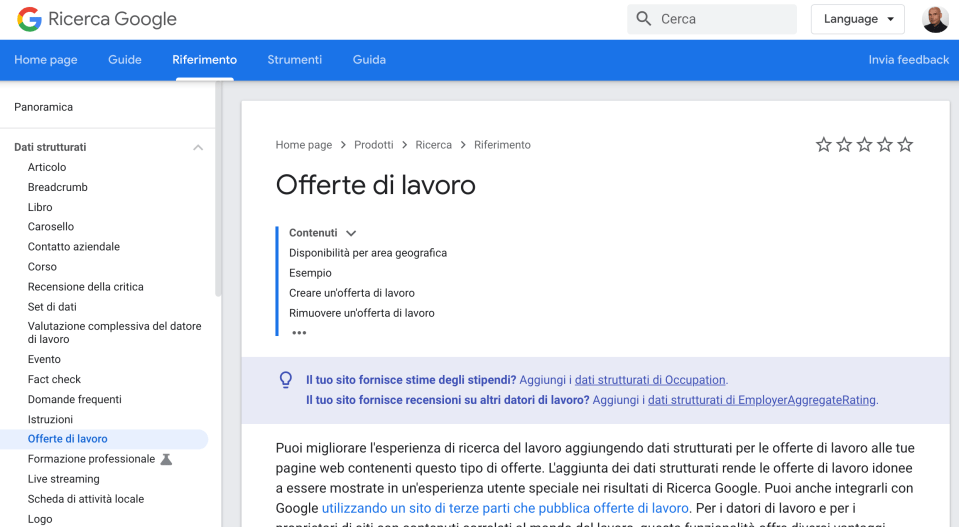Click the sidebar vertical scrollbar
The width and height of the screenshot is (959, 527).
(x=218, y=190)
